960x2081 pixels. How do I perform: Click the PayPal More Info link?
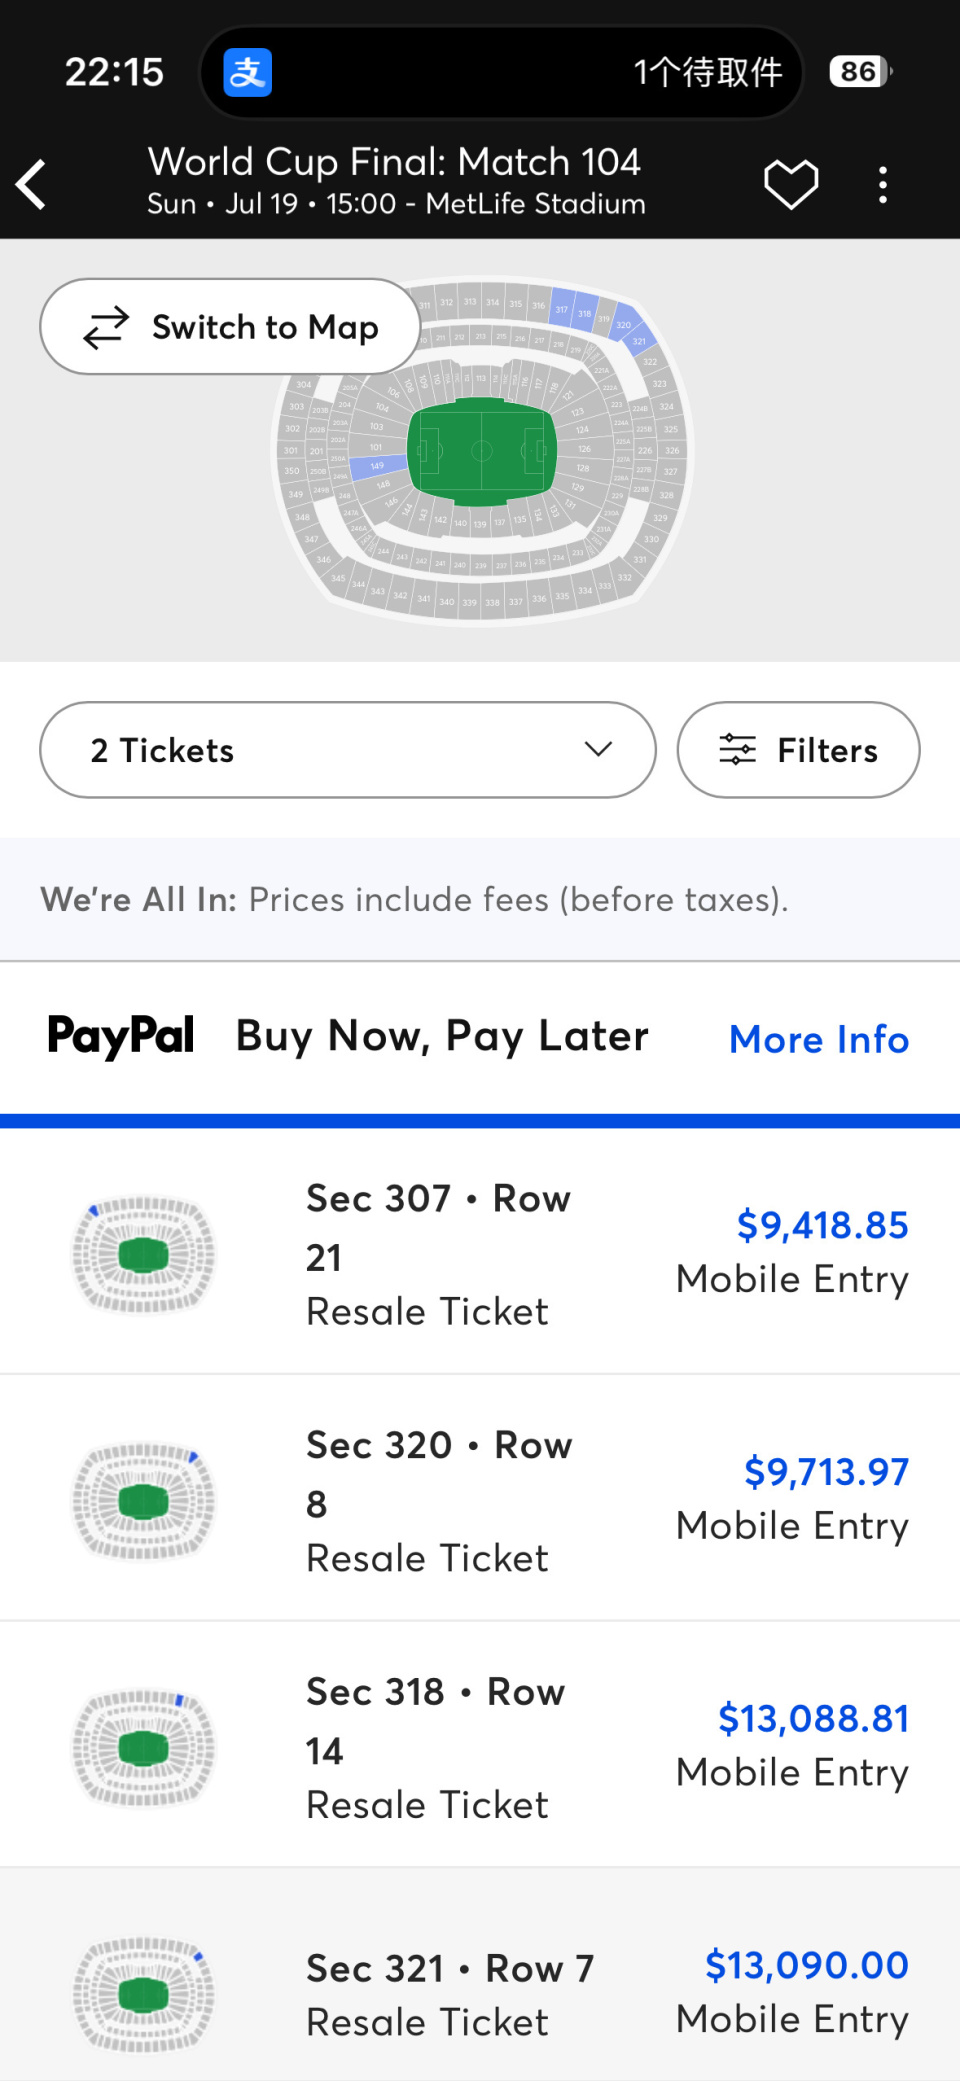819,1039
